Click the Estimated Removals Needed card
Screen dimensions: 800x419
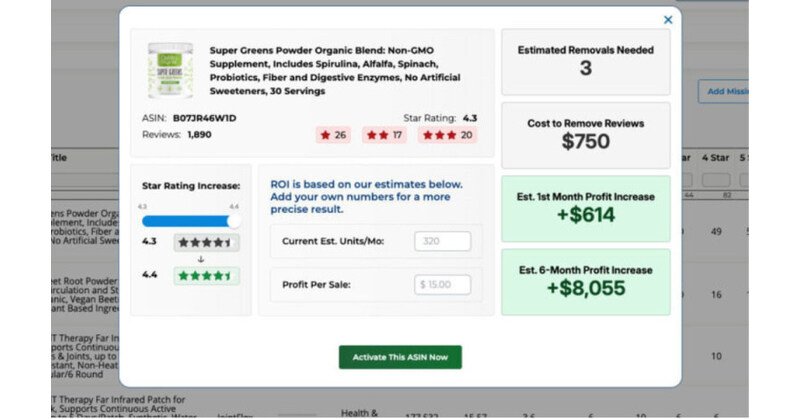[585, 61]
